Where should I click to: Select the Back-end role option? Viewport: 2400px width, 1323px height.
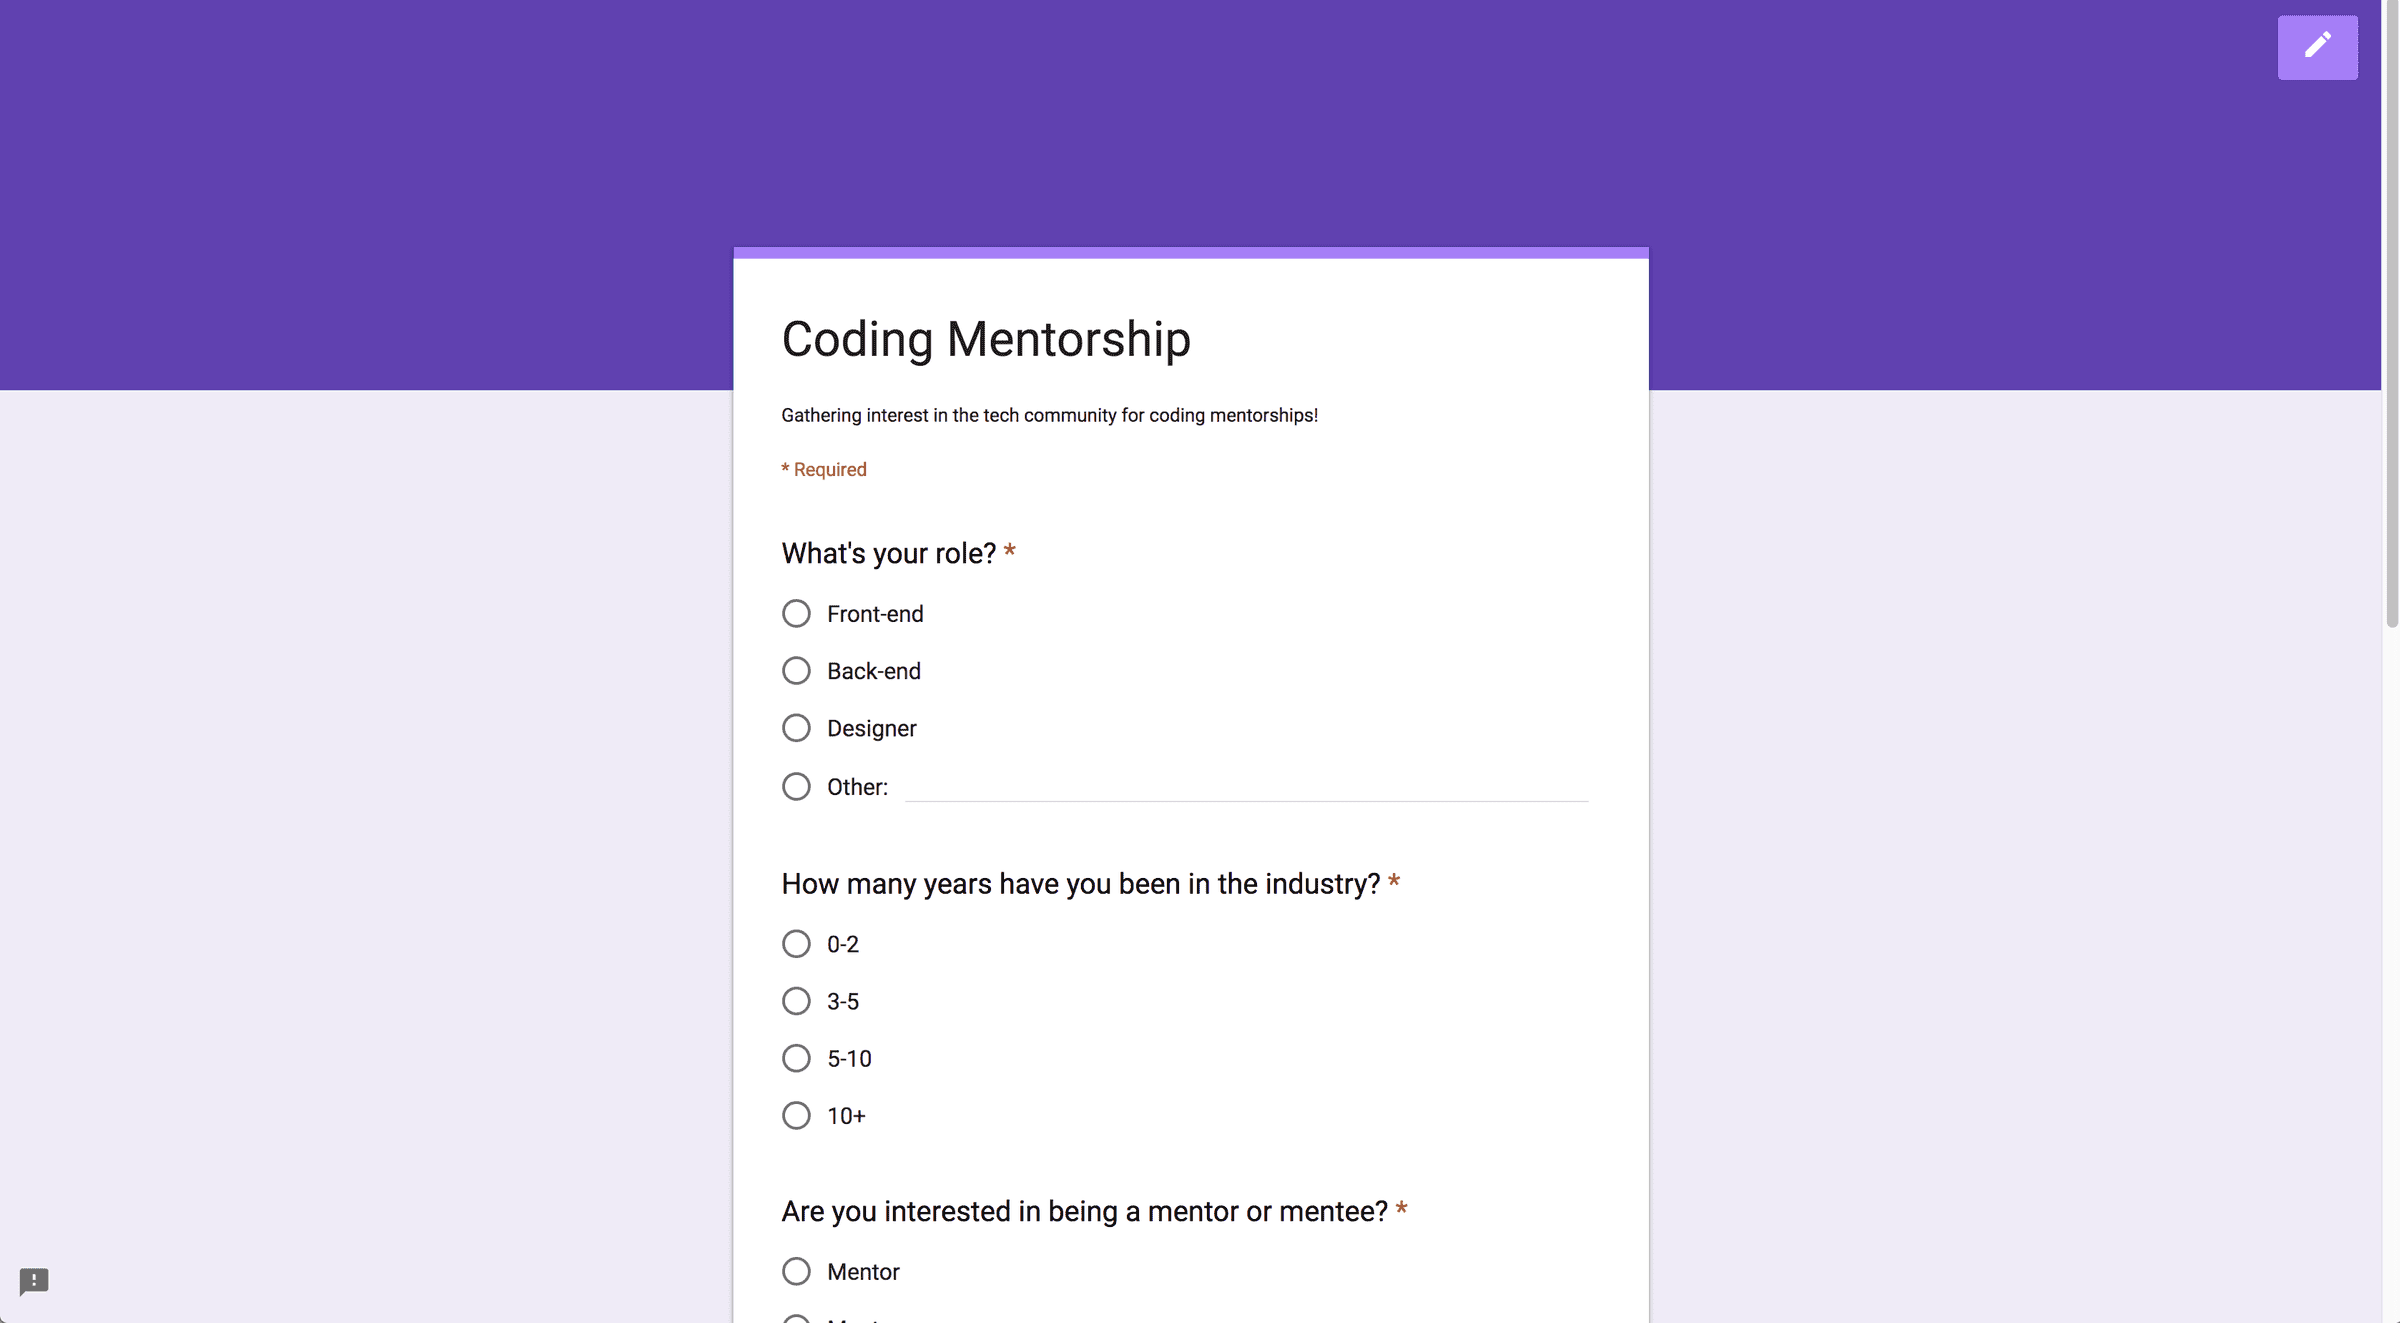tap(796, 670)
